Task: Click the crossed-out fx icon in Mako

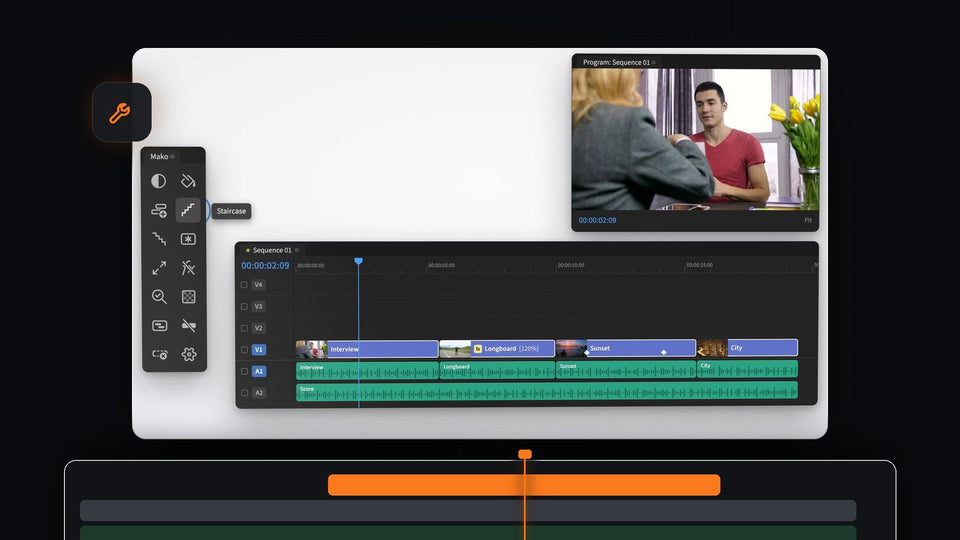Action: 188,268
